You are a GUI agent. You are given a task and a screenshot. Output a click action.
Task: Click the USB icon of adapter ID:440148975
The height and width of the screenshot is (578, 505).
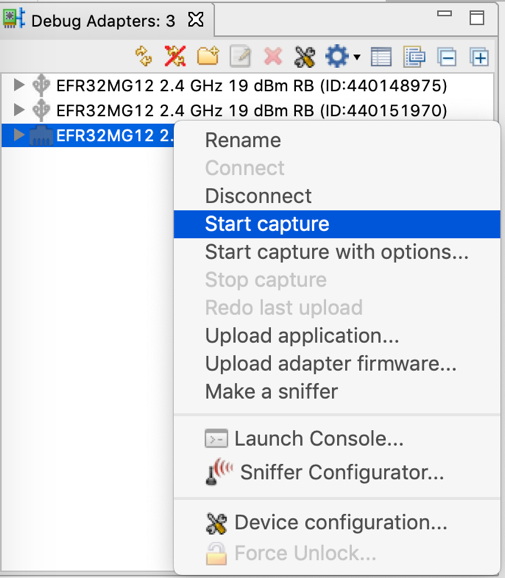[x=41, y=85]
